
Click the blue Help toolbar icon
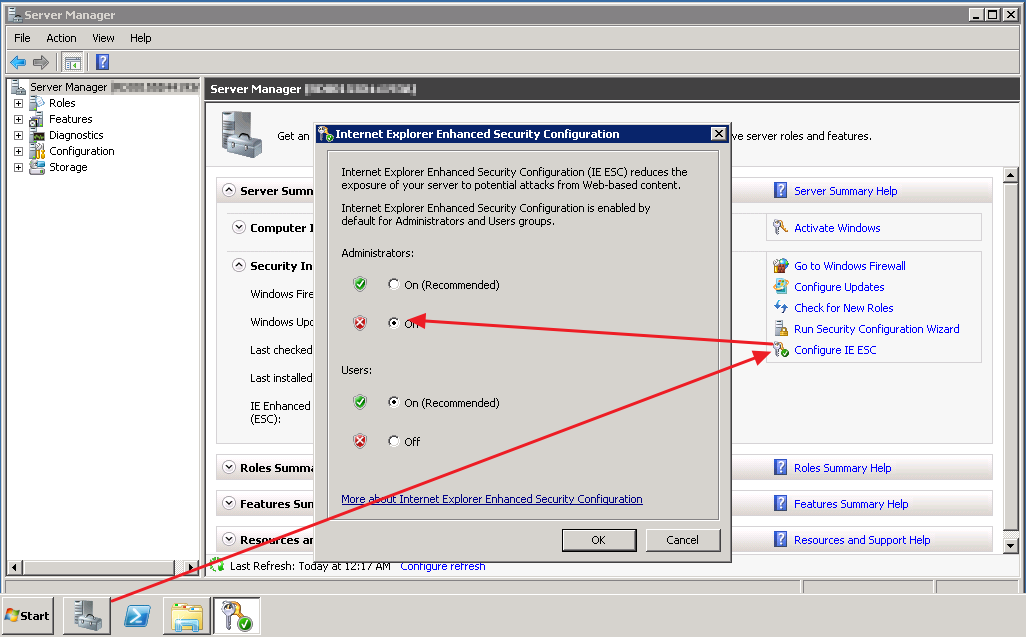[103, 62]
